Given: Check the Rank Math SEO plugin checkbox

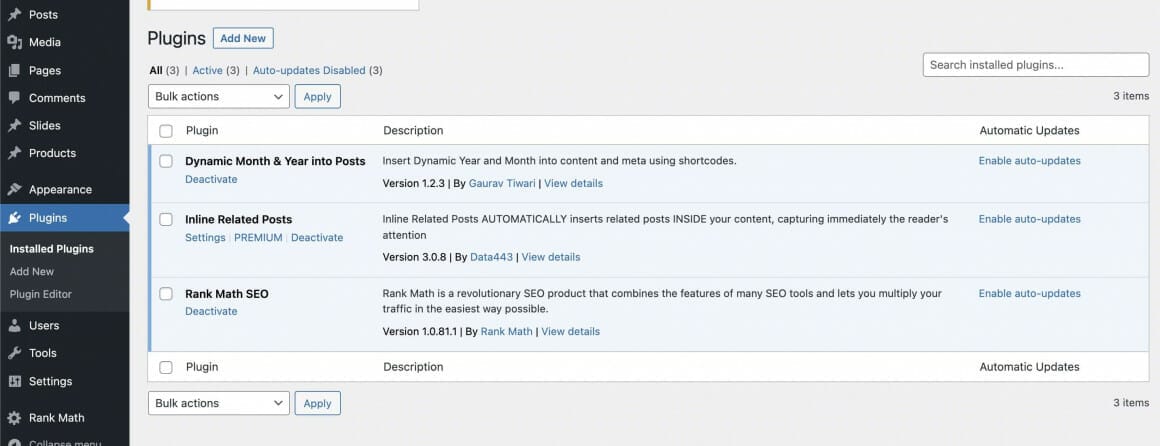Looking at the screenshot, I should click(x=166, y=294).
